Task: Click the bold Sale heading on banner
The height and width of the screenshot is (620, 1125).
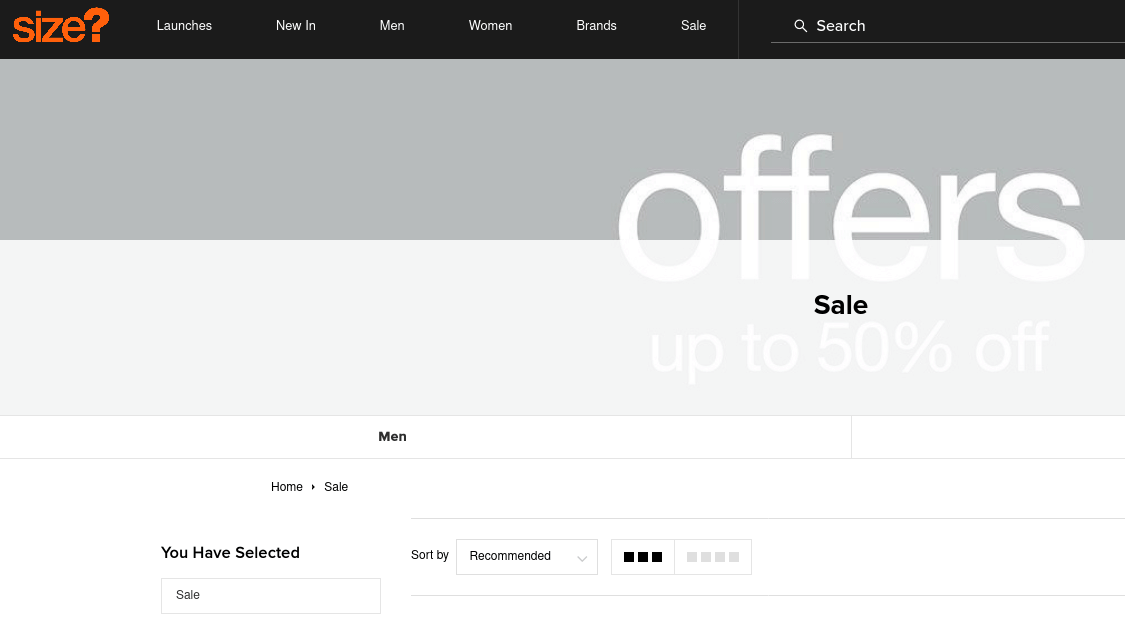Action: (840, 305)
